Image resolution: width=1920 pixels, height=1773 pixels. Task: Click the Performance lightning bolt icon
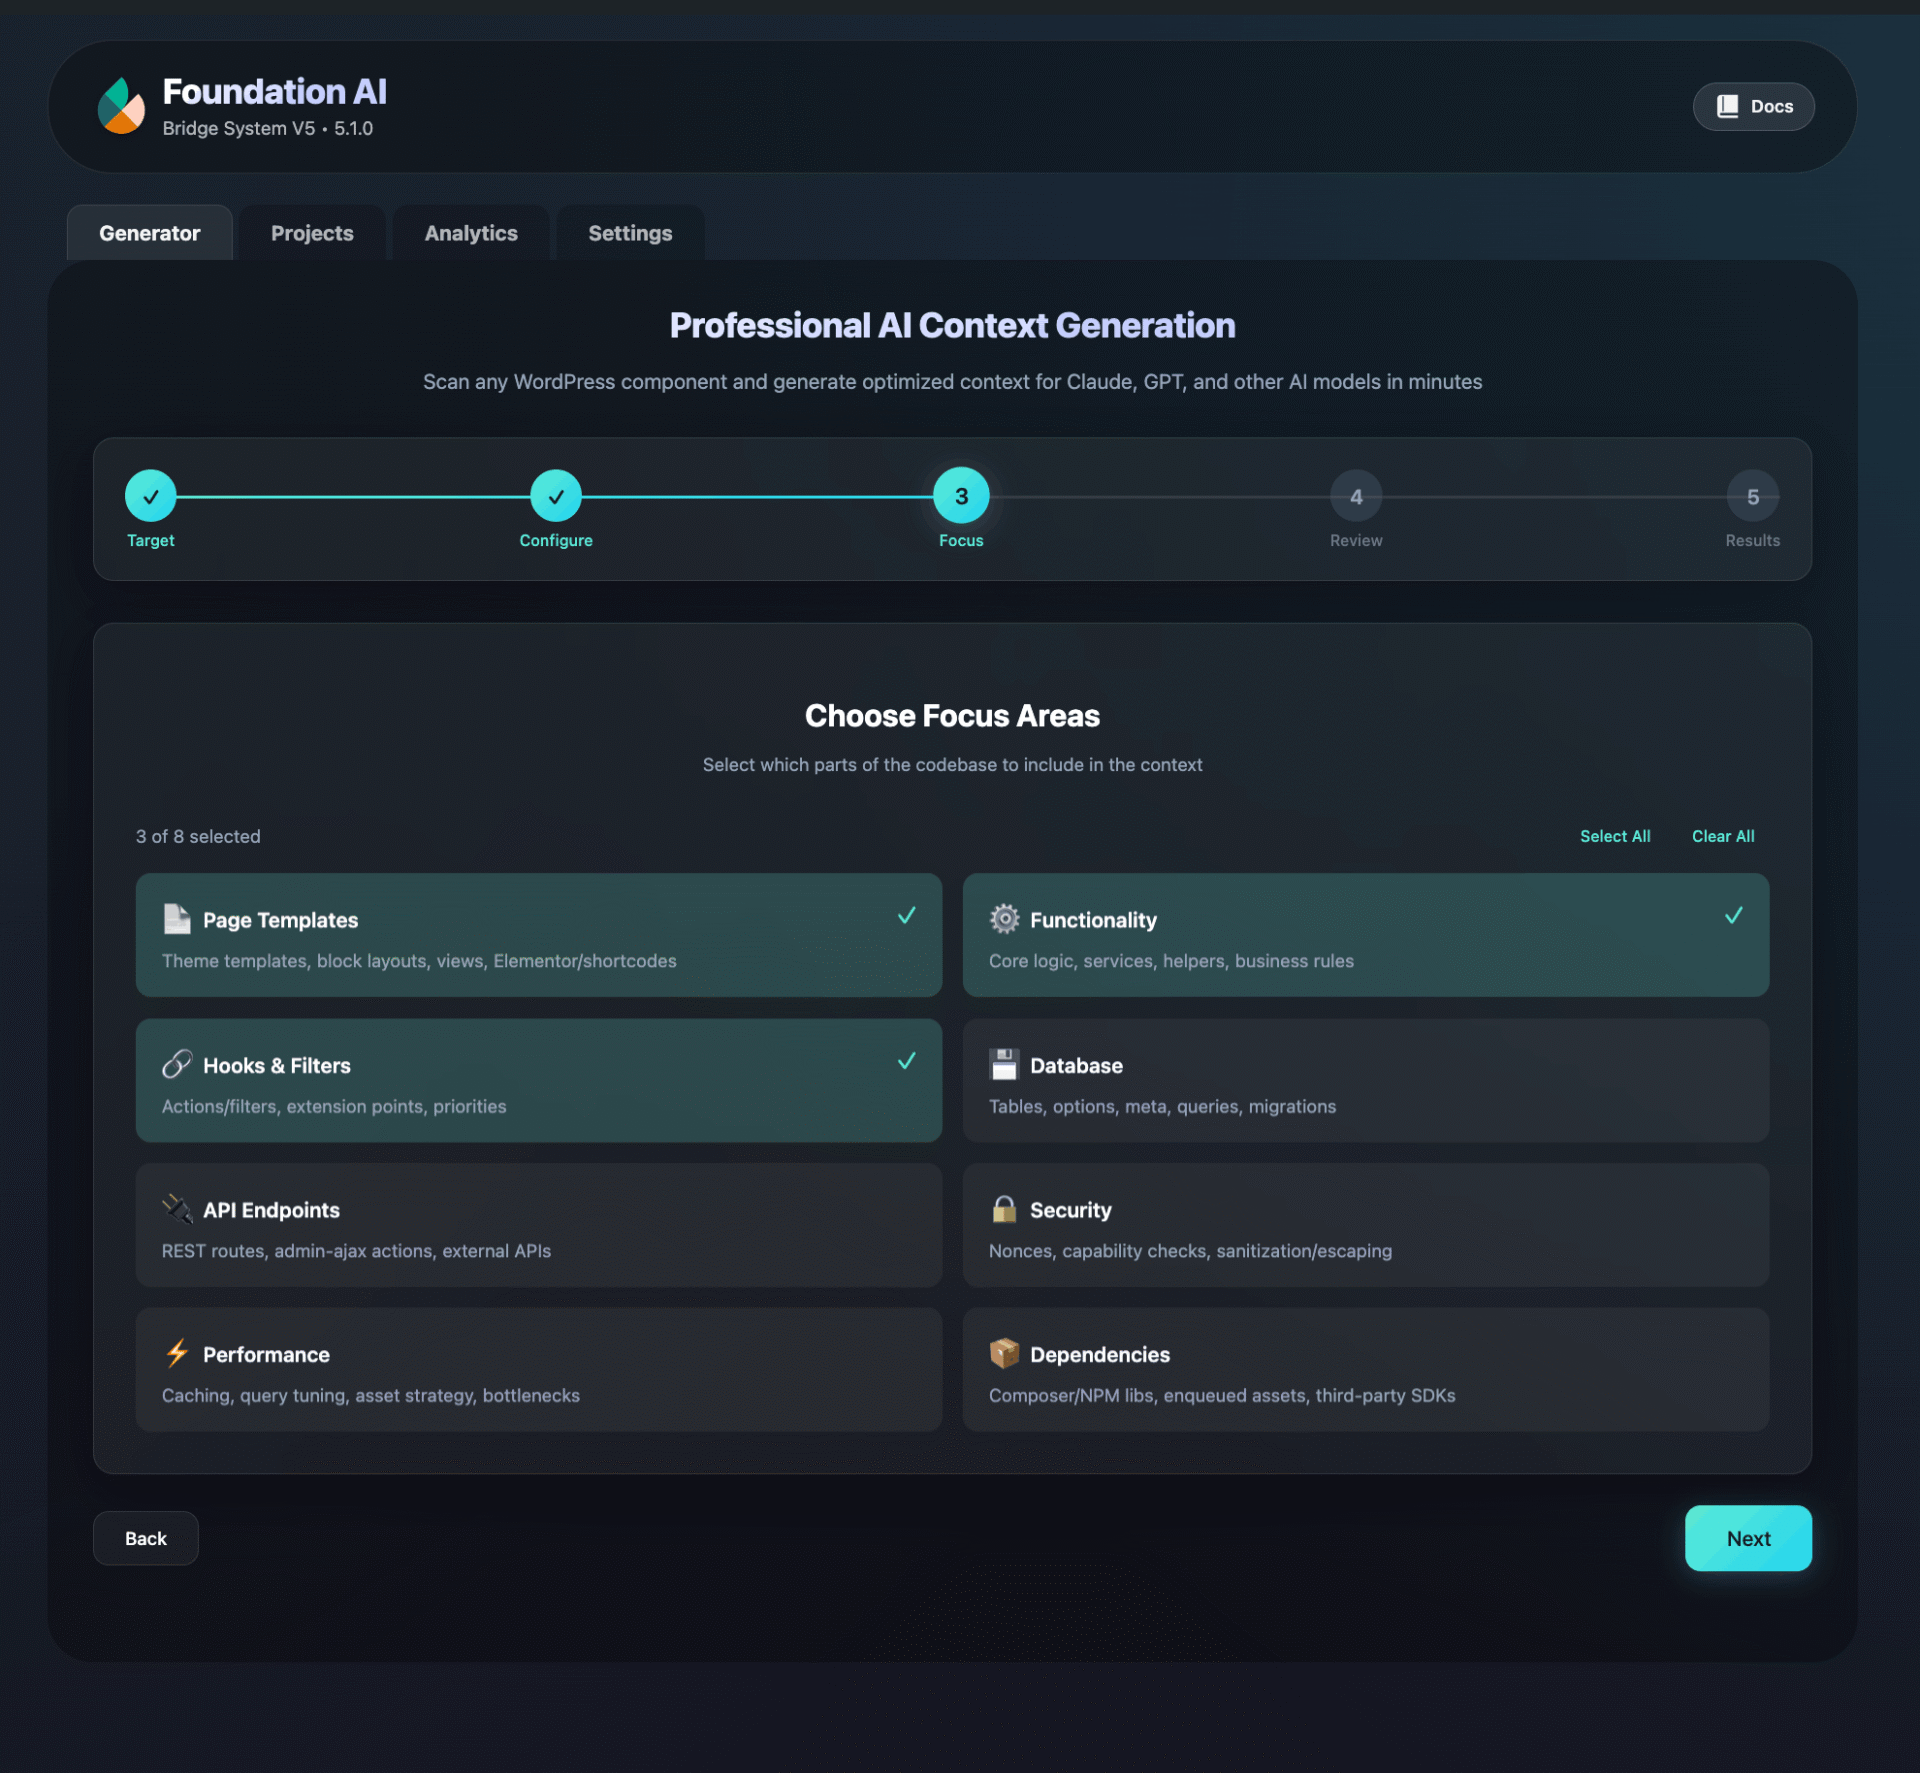[x=177, y=1353]
